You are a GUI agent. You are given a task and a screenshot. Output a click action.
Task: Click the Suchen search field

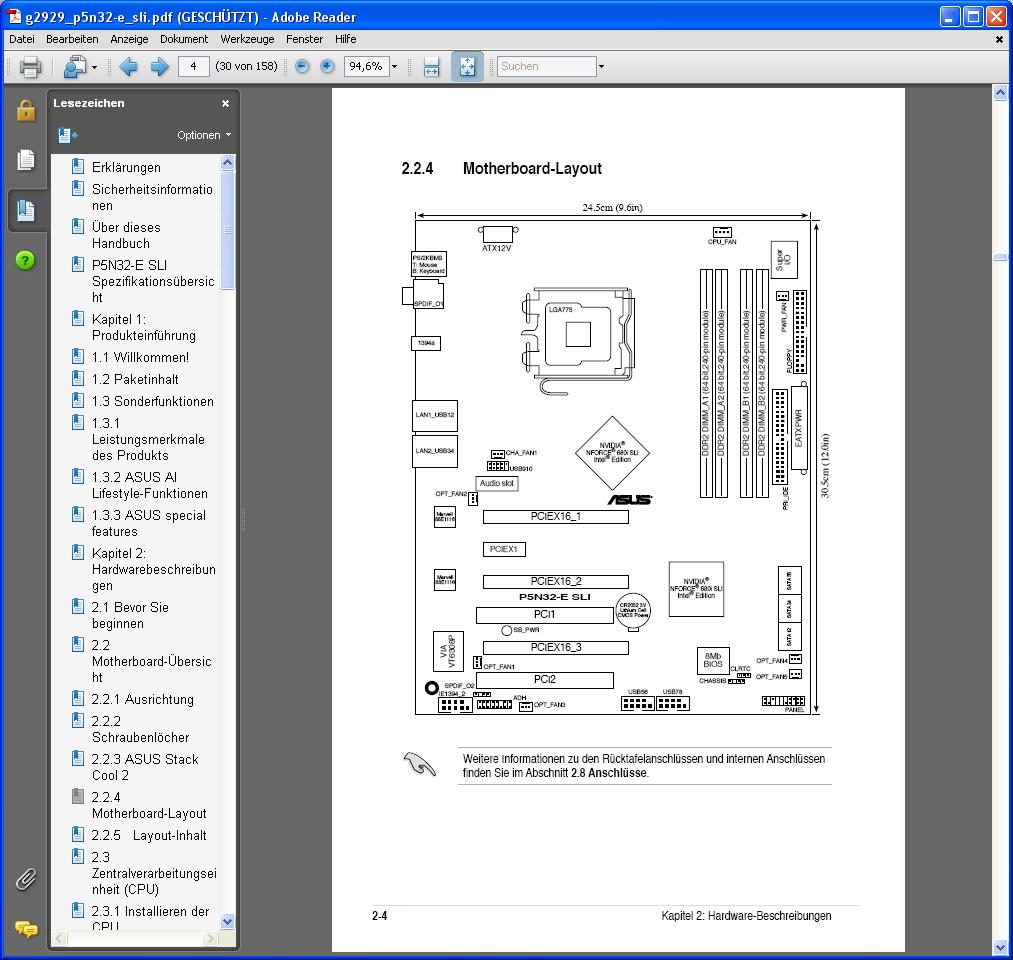[x=547, y=67]
